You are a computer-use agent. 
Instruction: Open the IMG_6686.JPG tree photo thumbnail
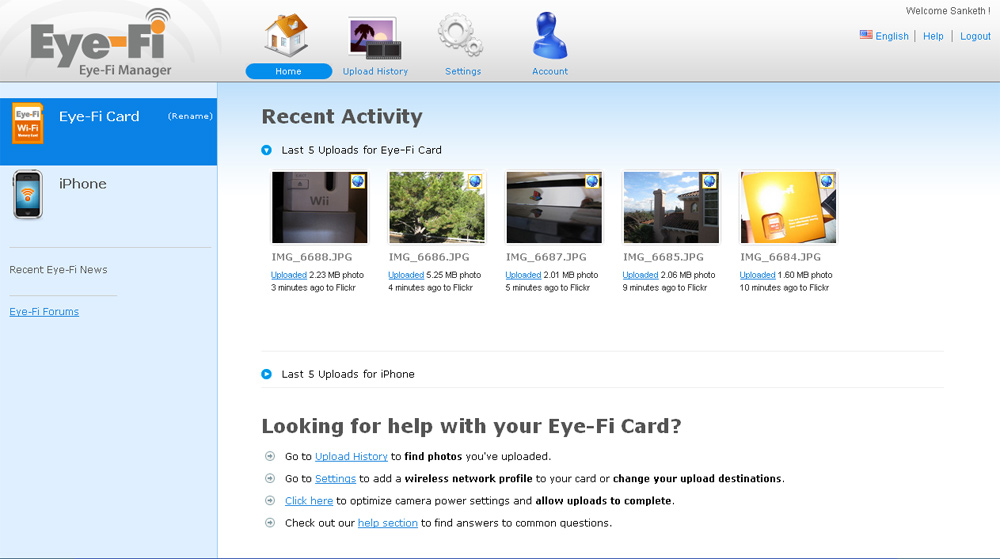pyautogui.click(x=437, y=207)
